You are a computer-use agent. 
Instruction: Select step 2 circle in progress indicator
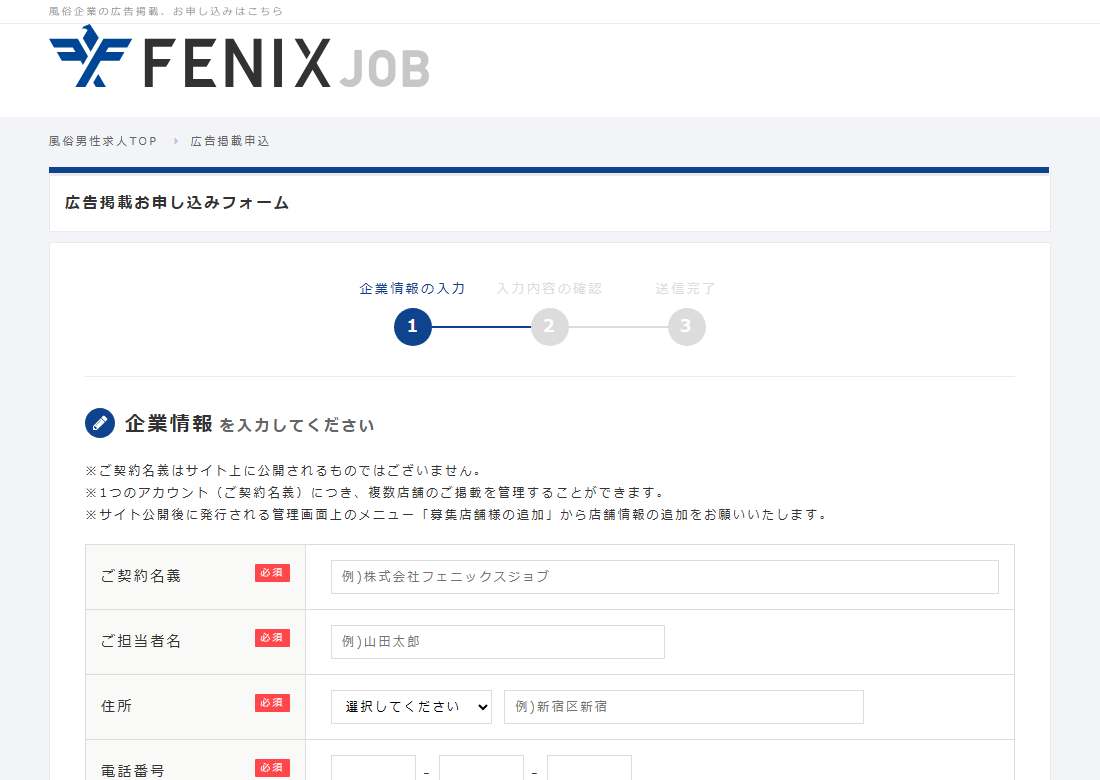pyautogui.click(x=549, y=326)
